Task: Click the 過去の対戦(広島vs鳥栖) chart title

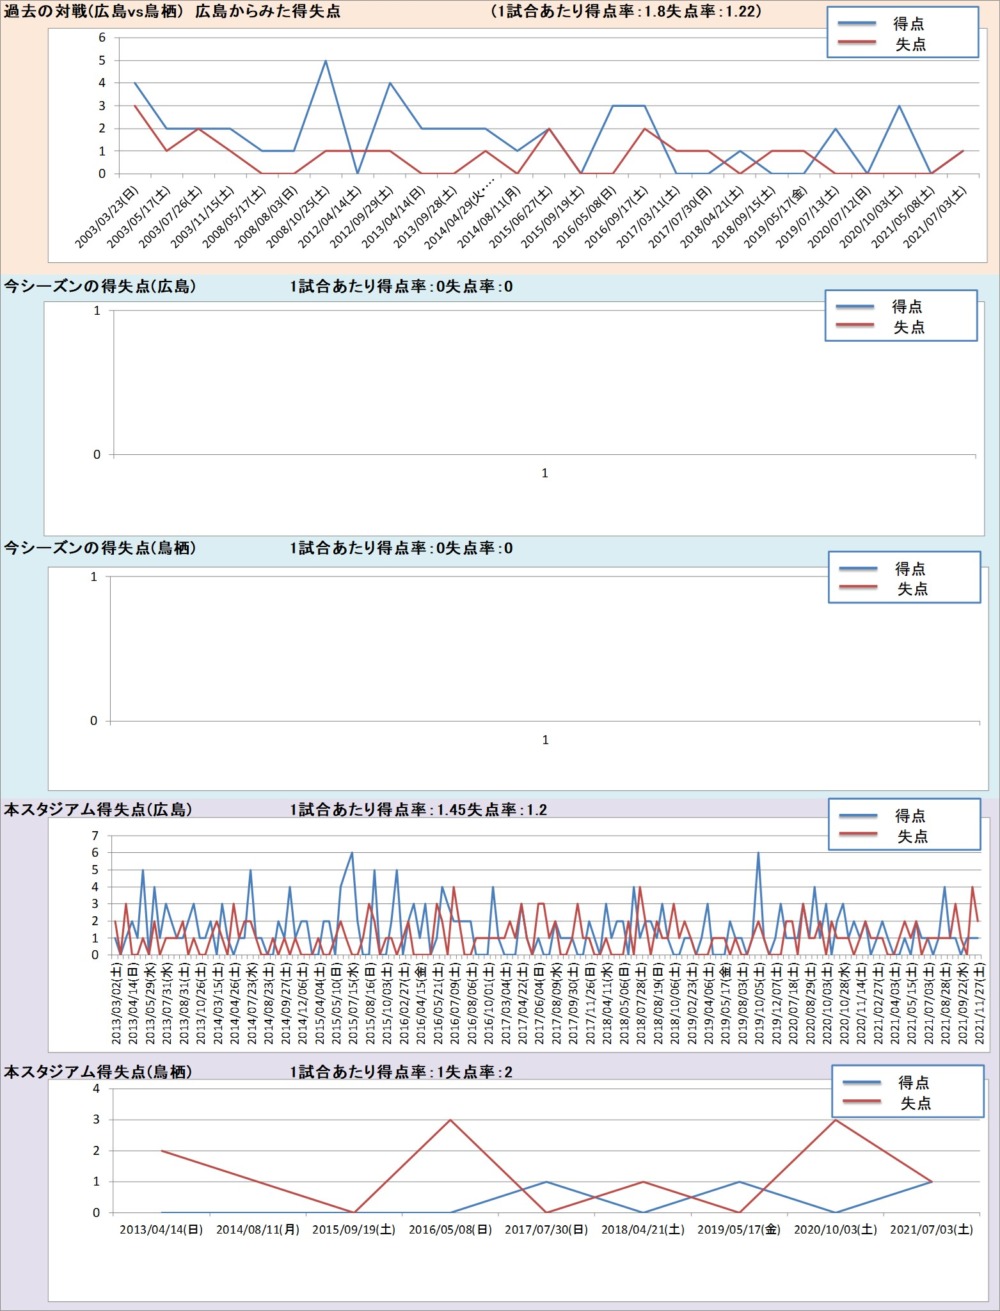Action: pos(171,12)
